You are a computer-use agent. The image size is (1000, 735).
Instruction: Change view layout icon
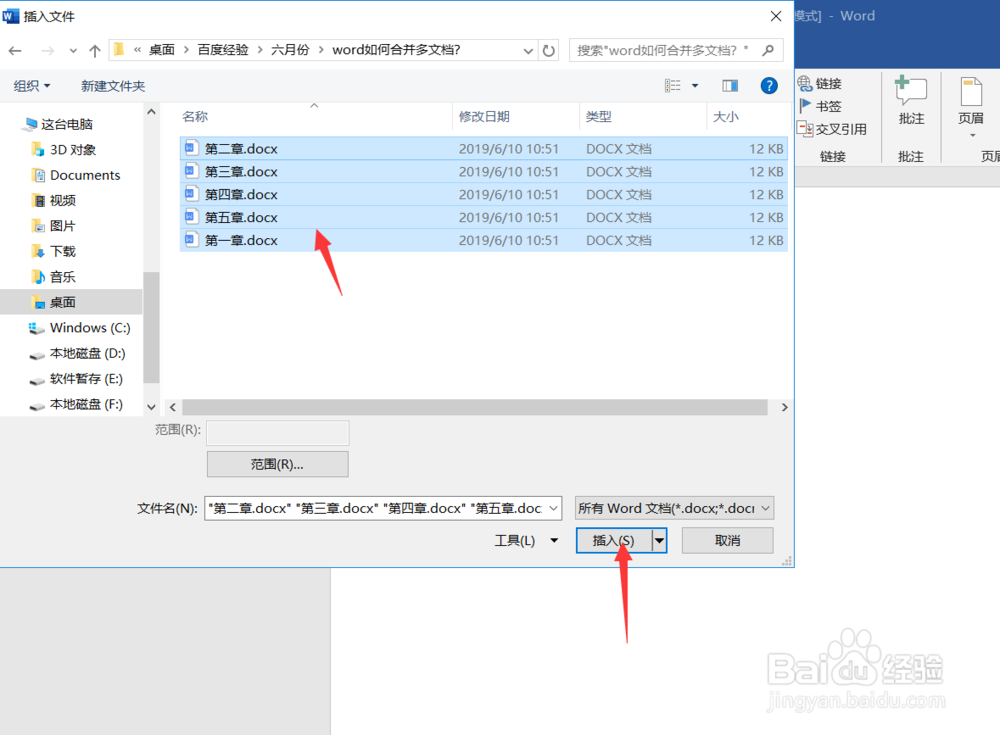[672, 85]
